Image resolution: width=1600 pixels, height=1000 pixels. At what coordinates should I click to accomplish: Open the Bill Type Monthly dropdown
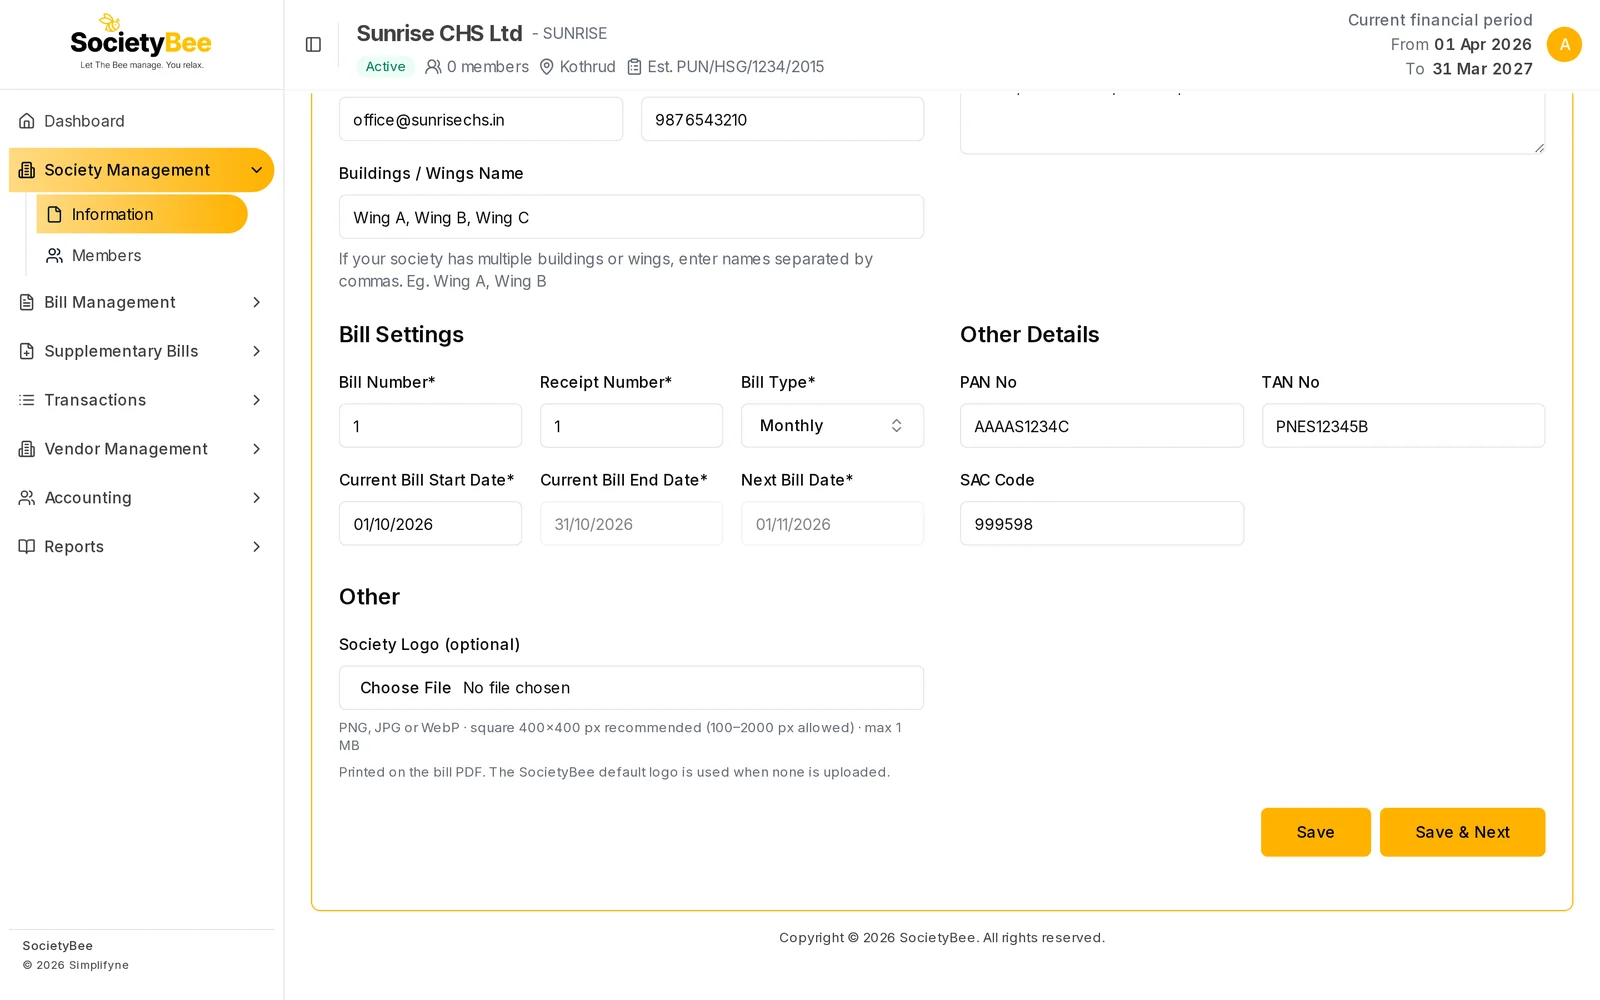(x=832, y=426)
